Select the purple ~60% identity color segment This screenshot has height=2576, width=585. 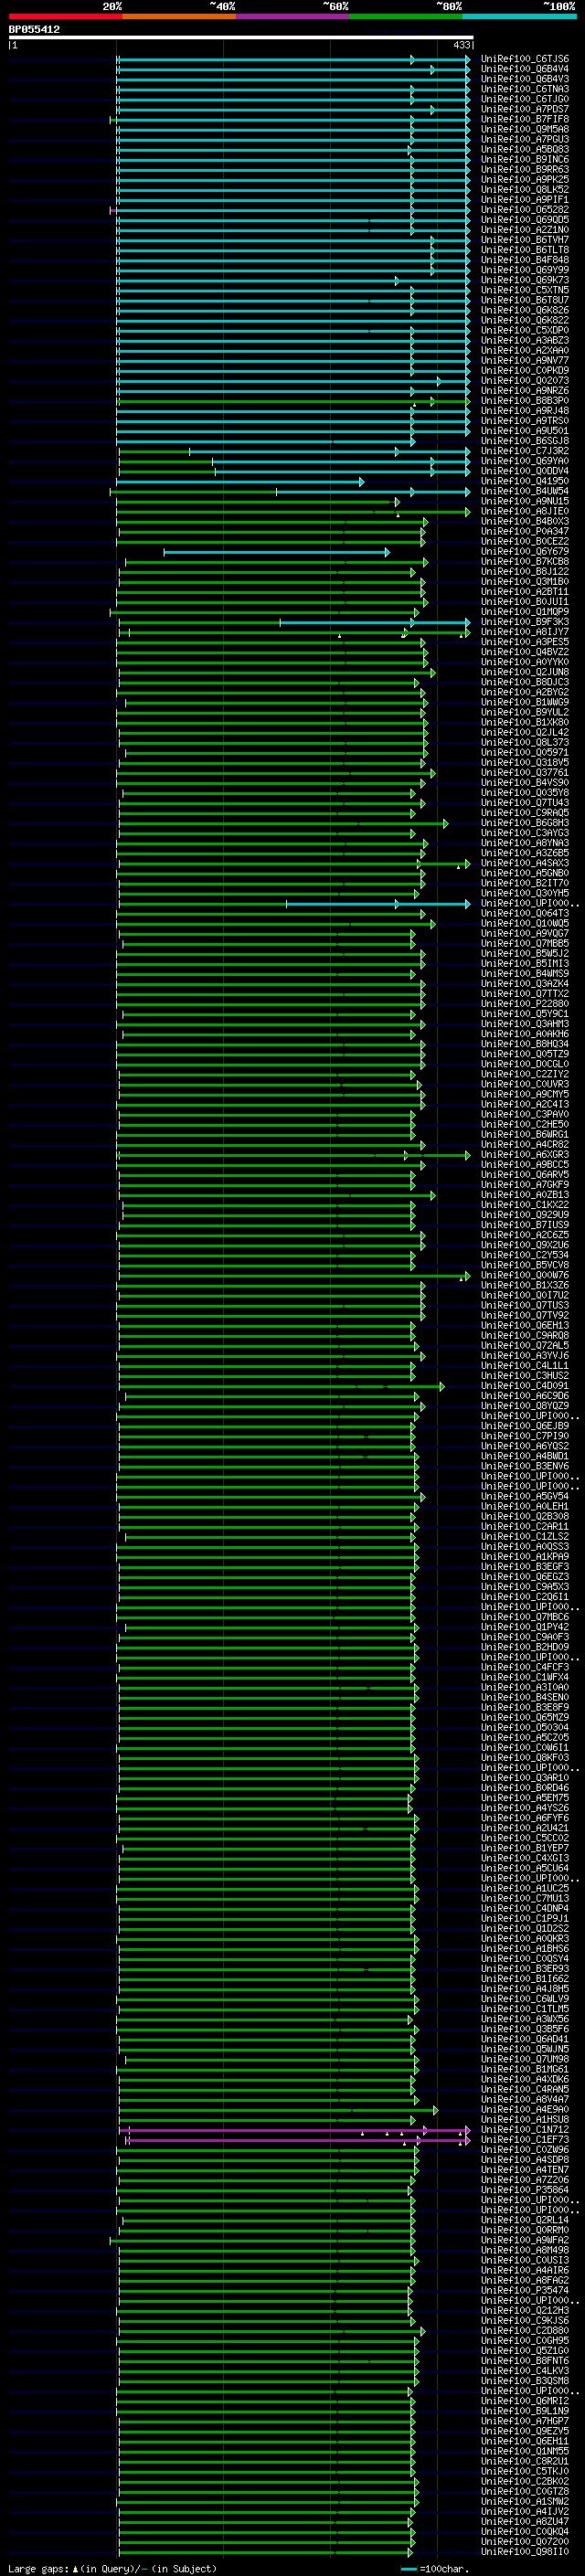tap(293, 17)
